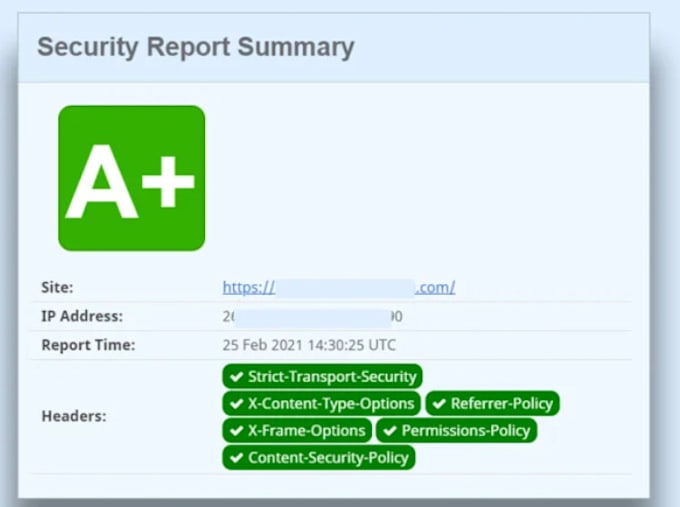Click the Site: row label

coord(57,287)
